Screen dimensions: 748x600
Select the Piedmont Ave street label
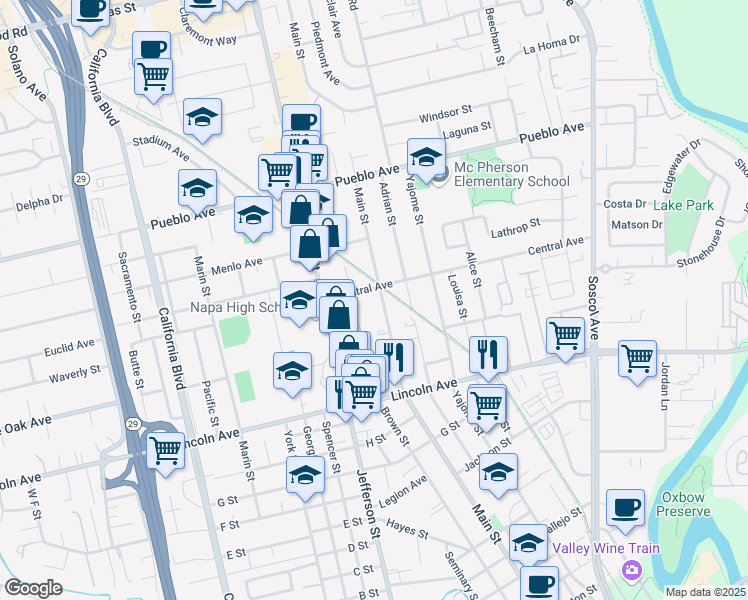(325, 53)
